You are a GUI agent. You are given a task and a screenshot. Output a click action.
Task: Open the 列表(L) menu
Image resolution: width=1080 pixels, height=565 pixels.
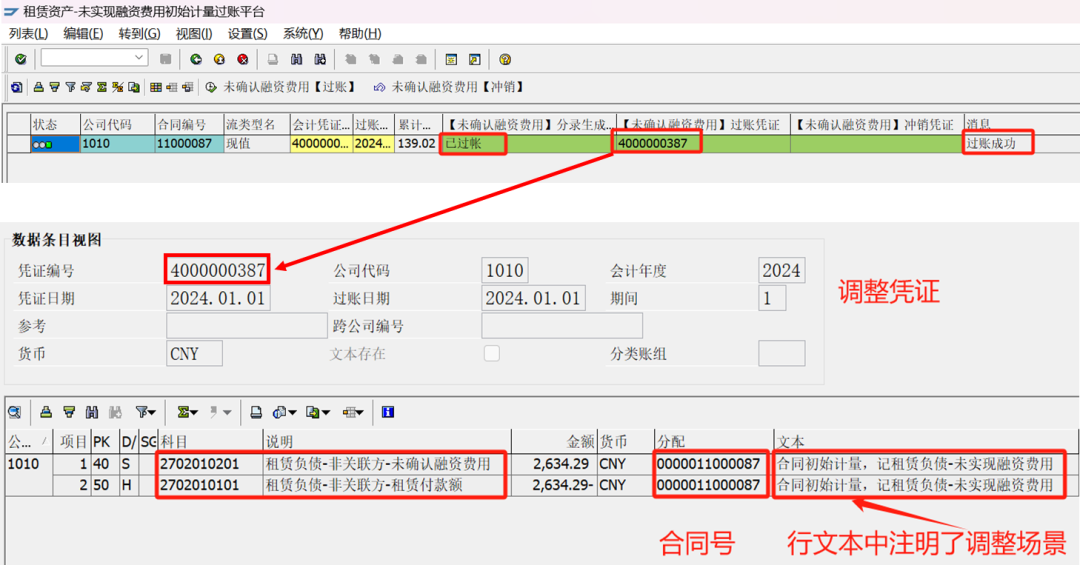tap(28, 34)
